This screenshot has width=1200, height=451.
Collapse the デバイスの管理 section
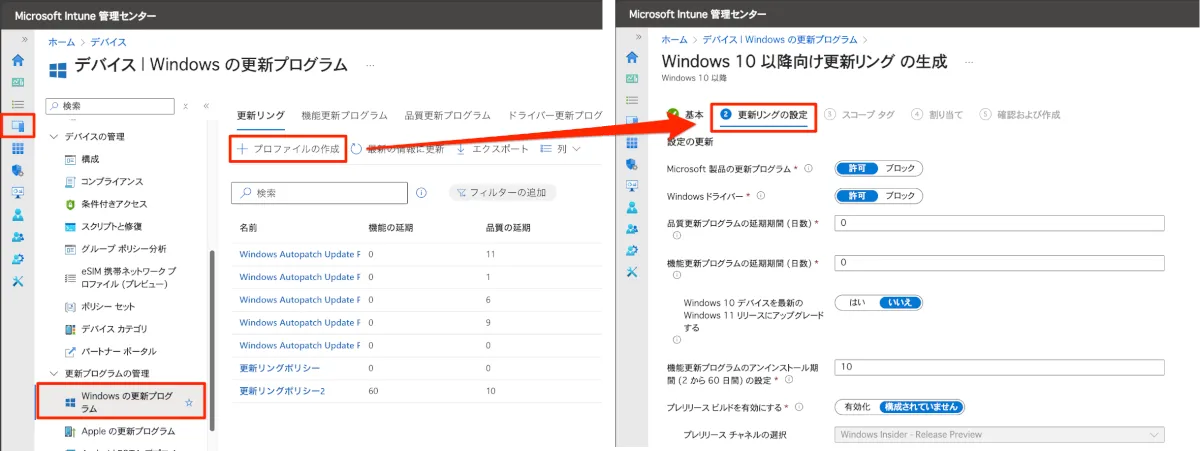pos(53,136)
